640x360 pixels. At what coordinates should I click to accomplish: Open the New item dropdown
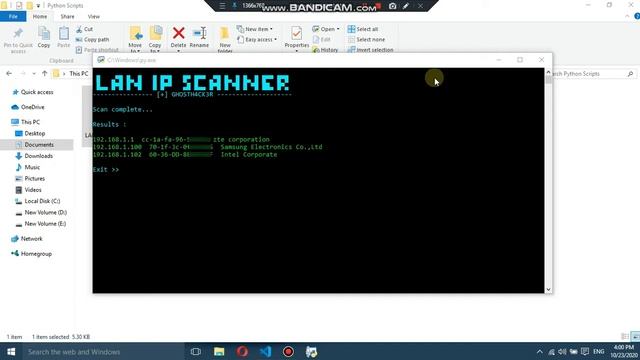coord(255,29)
